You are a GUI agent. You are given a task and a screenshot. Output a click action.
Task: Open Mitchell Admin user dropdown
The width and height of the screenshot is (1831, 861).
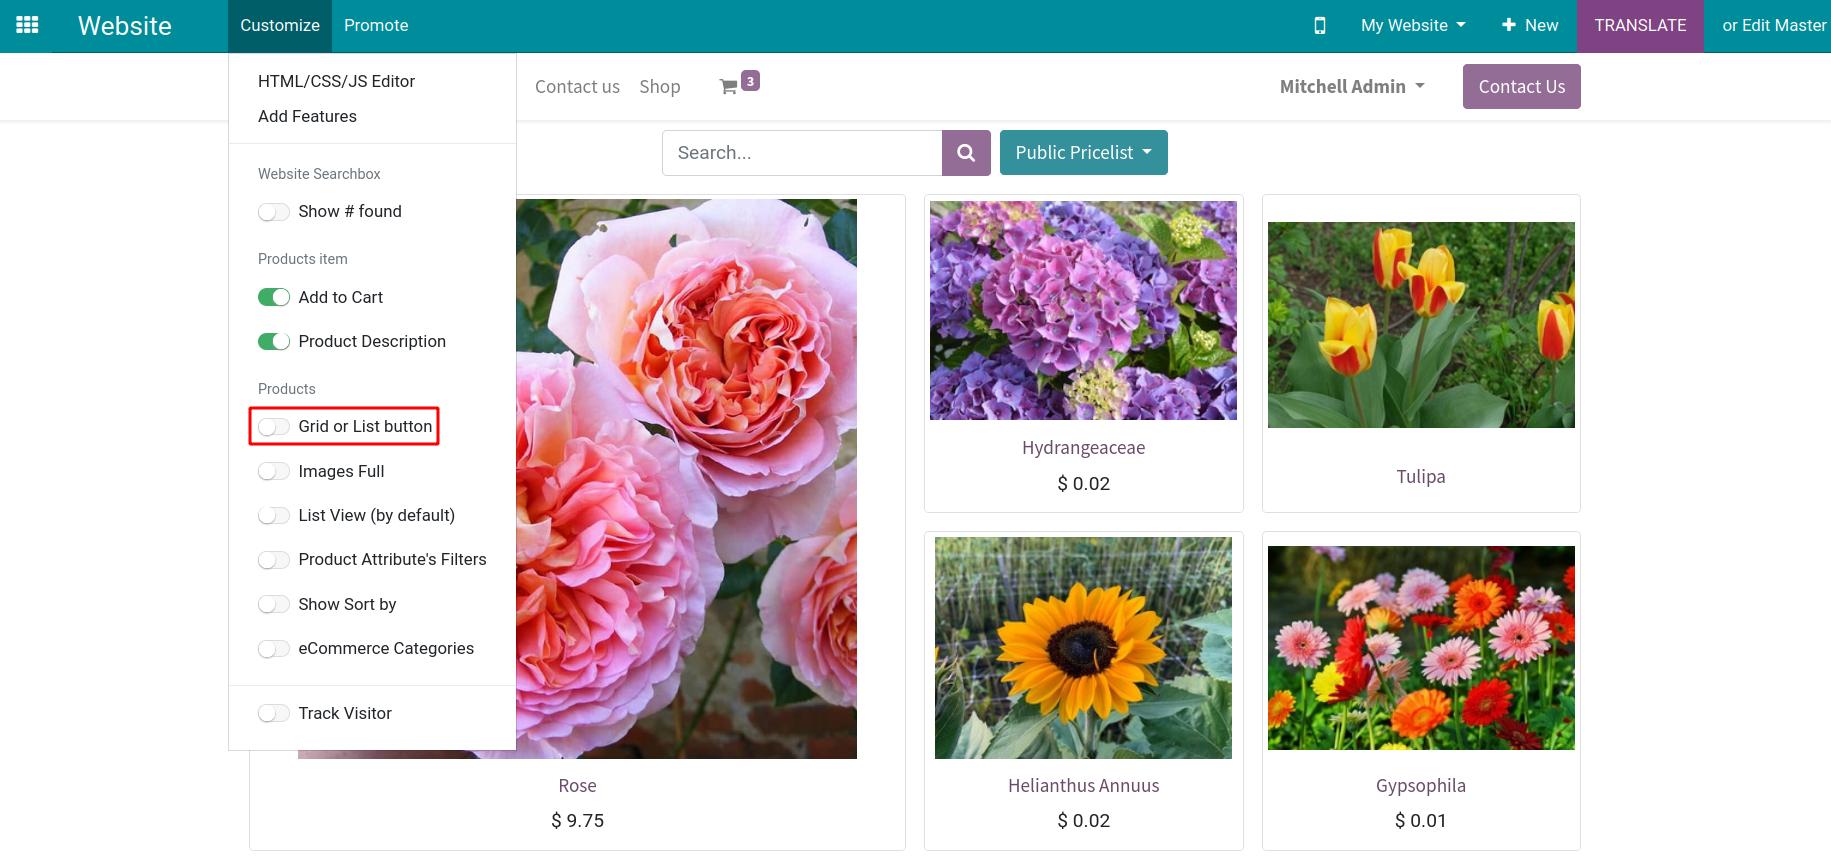click(1352, 87)
